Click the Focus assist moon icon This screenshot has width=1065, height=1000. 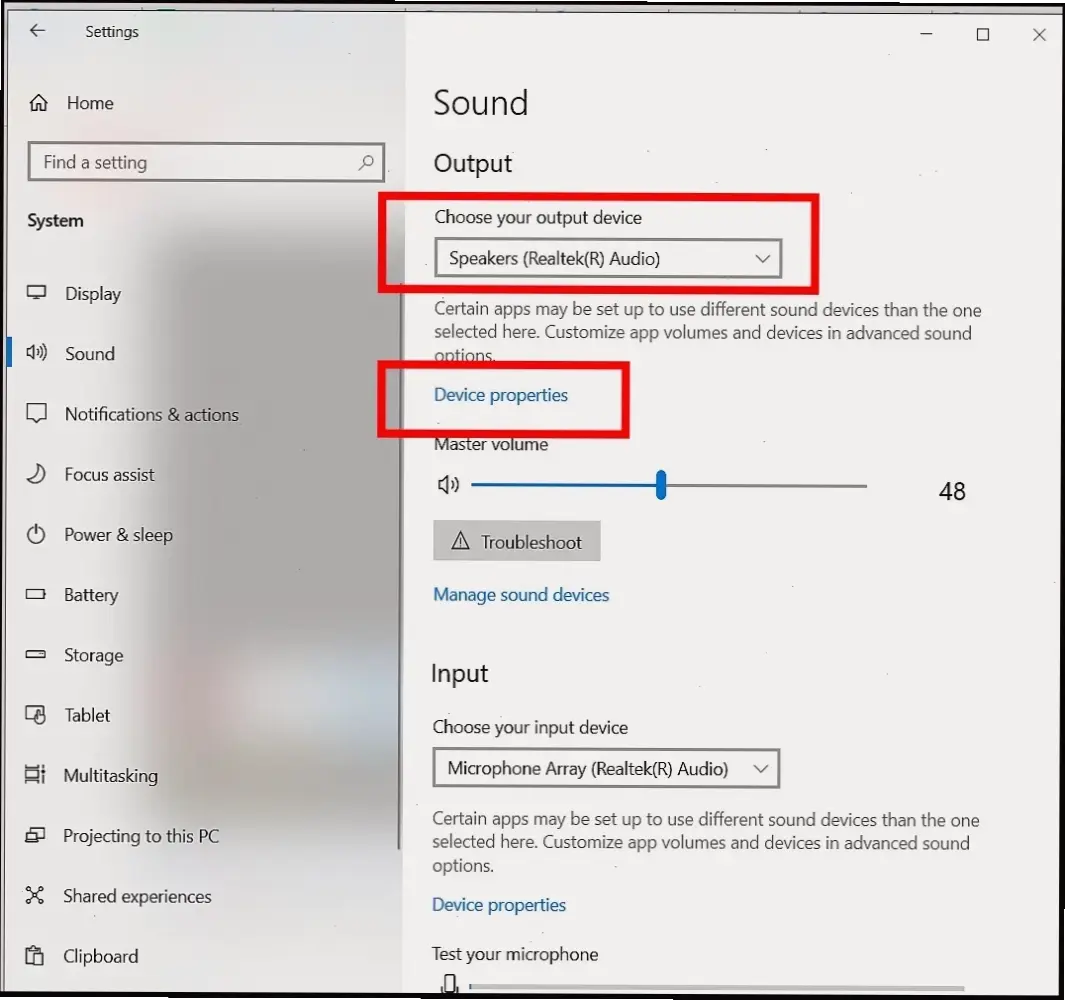coord(37,474)
